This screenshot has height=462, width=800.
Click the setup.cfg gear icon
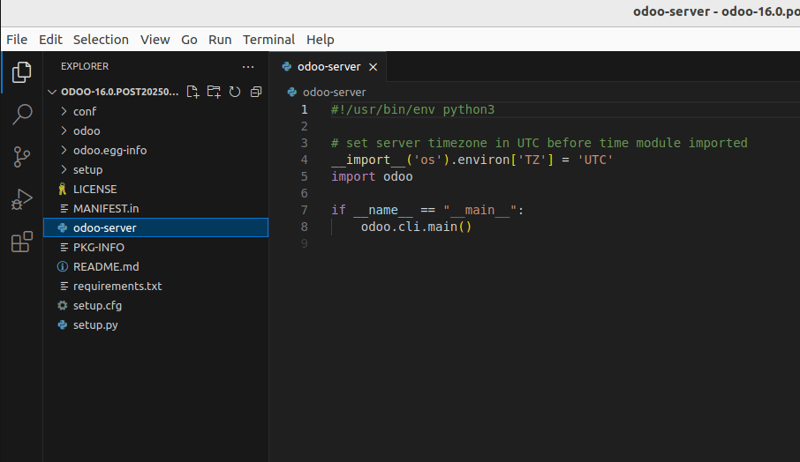pos(62,305)
